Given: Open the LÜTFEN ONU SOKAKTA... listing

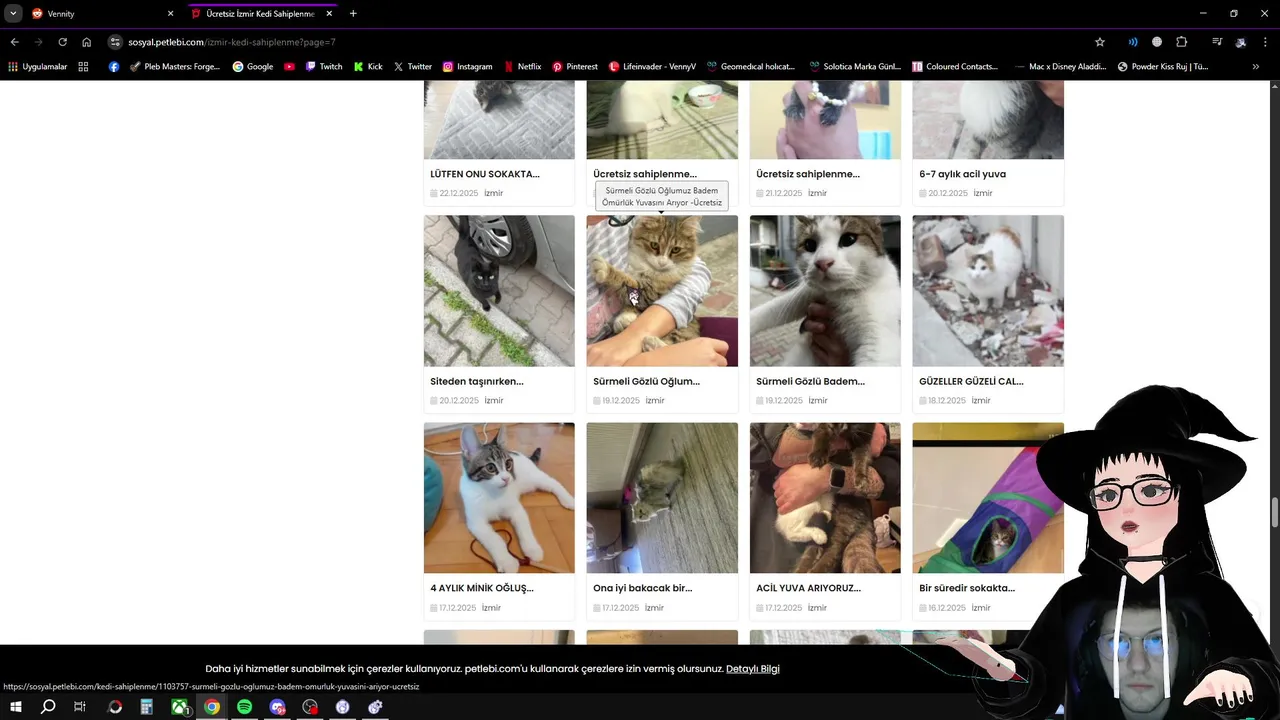Looking at the screenshot, I should pyautogui.click(x=485, y=174).
